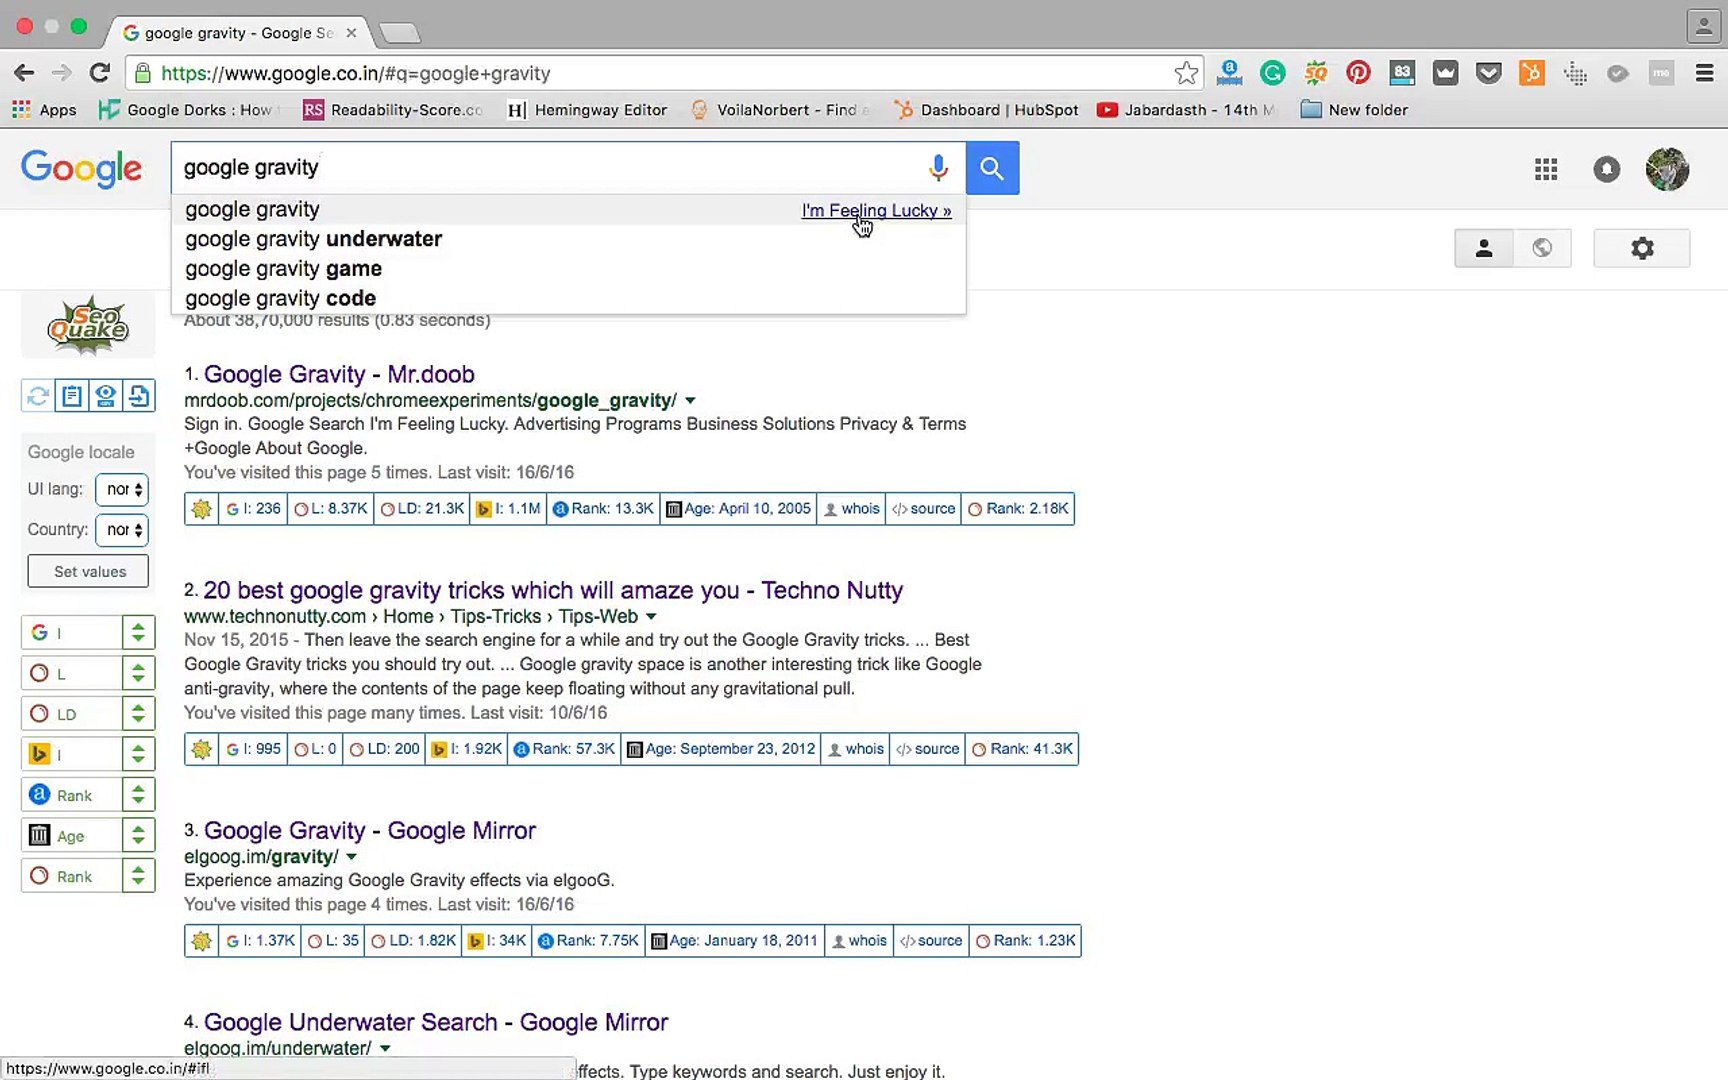Click the SEOquake logo

coord(88,325)
